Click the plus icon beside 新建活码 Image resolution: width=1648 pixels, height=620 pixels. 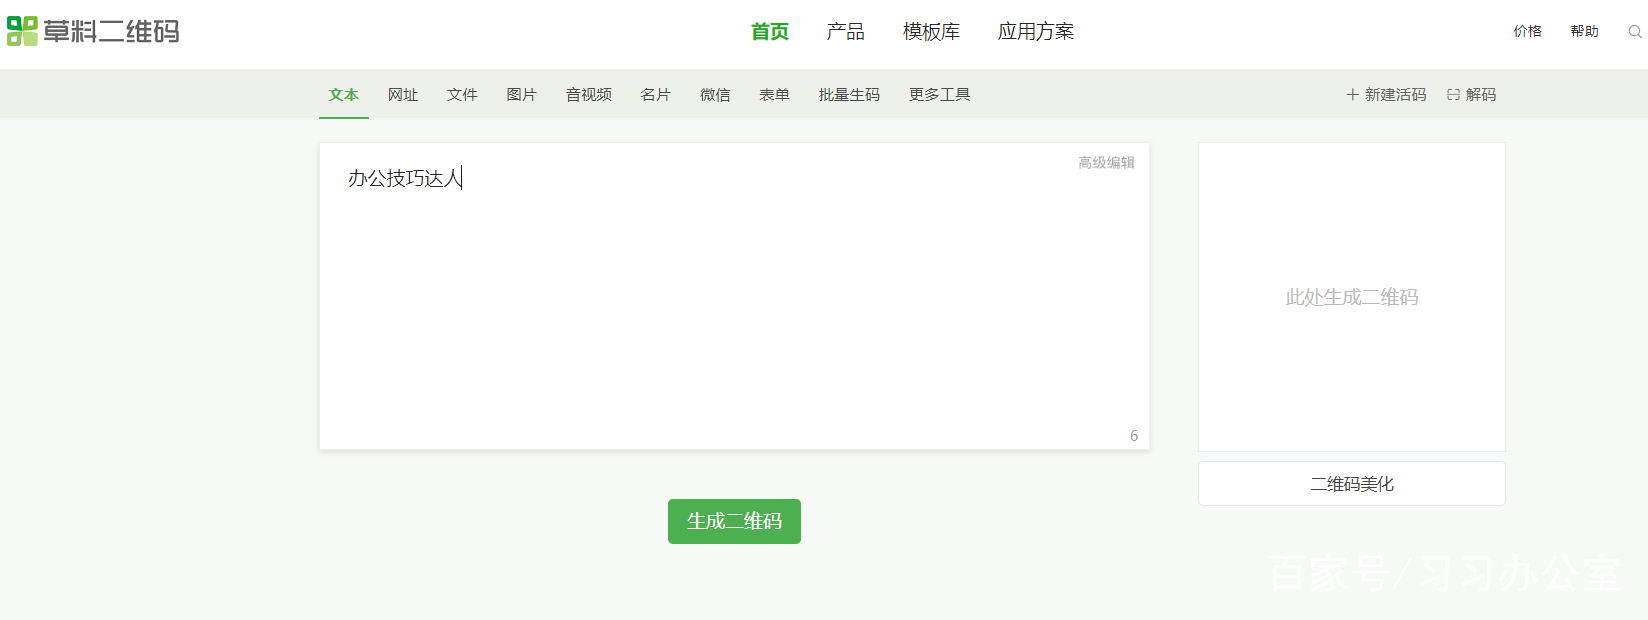pos(1352,95)
